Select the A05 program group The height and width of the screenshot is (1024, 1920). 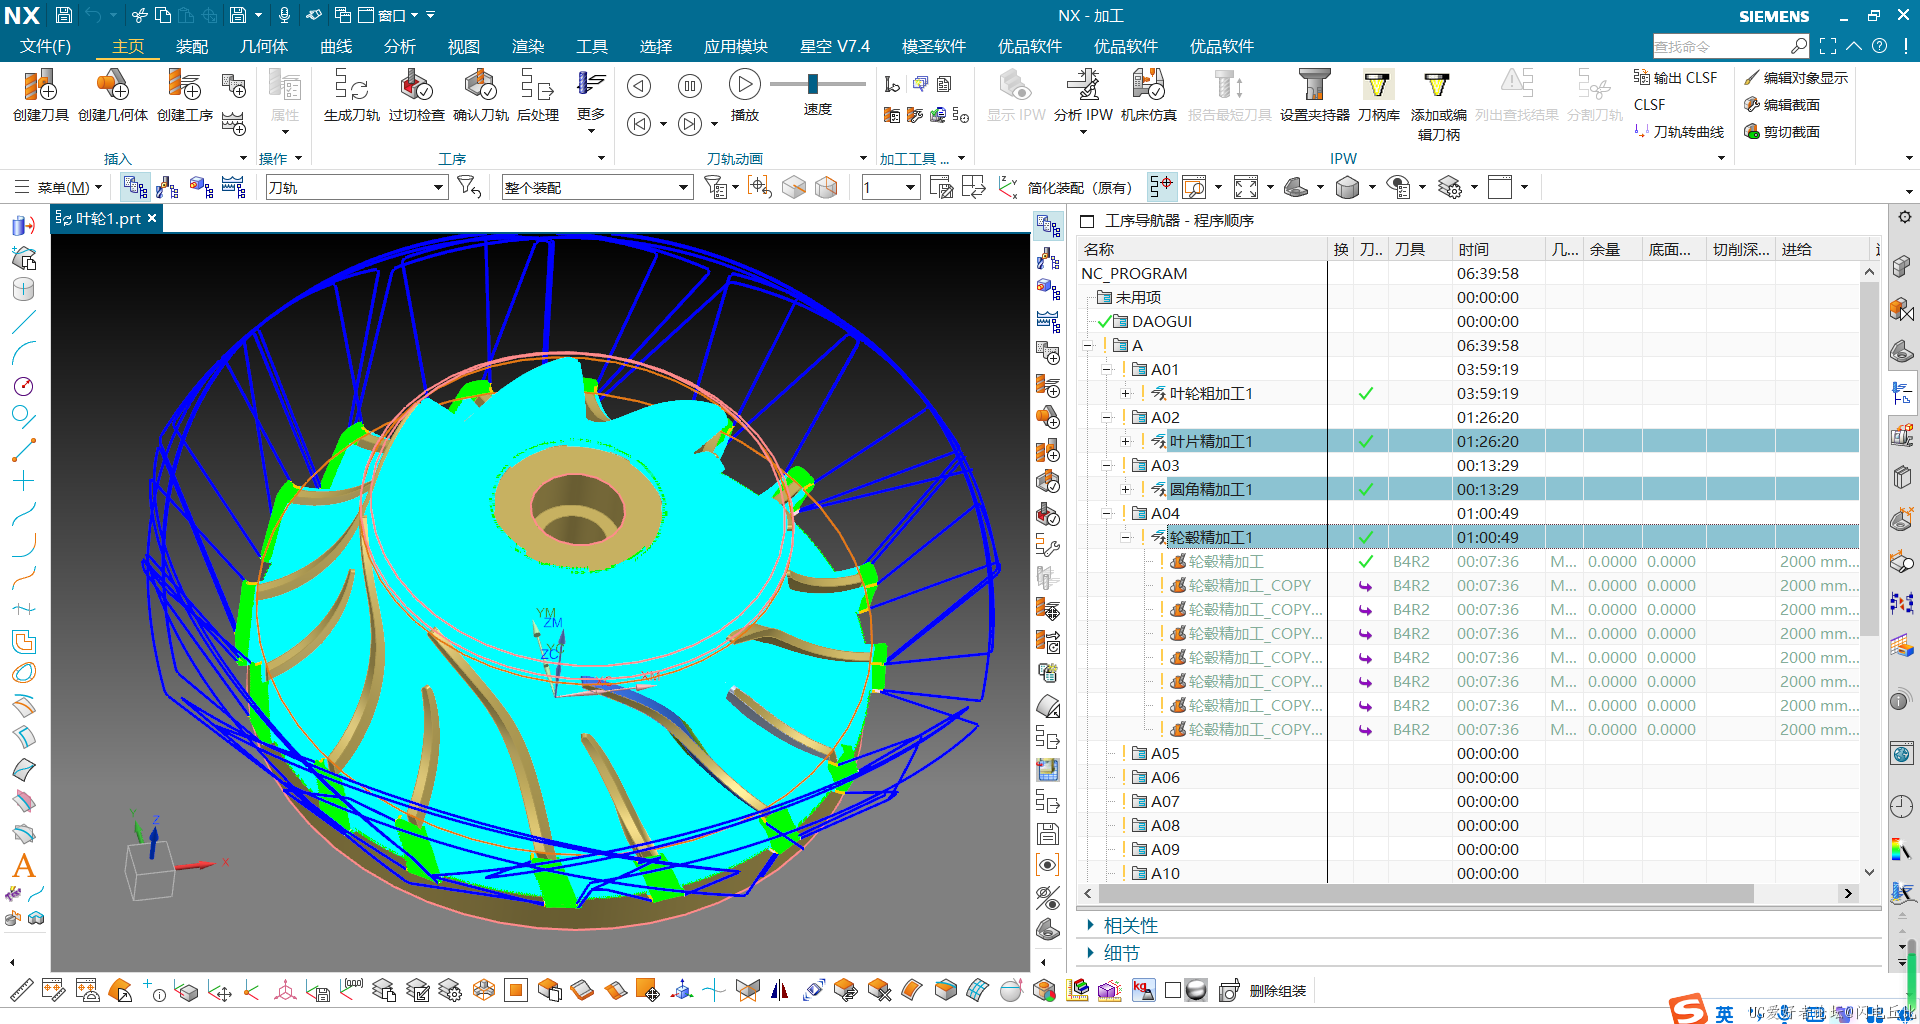pyautogui.click(x=1469, y=753)
